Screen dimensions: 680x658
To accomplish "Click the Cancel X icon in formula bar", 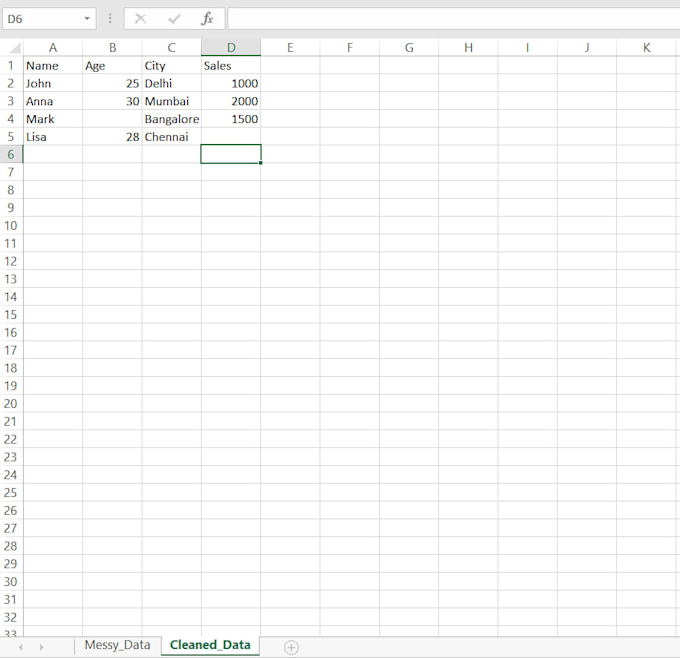I will (x=141, y=19).
